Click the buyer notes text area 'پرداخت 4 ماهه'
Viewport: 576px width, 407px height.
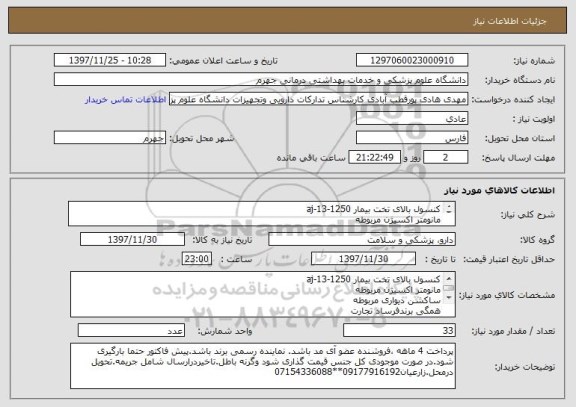pyautogui.click(x=263, y=366)
